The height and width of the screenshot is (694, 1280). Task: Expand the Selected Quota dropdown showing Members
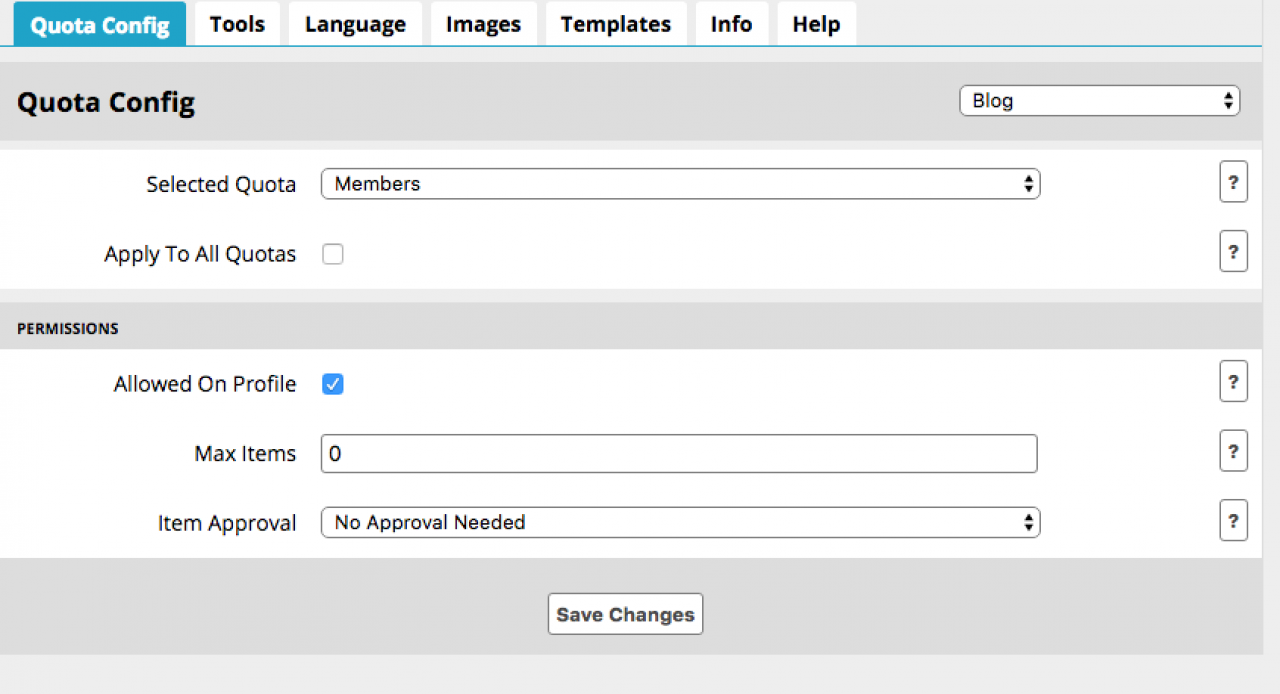(680, 184)
